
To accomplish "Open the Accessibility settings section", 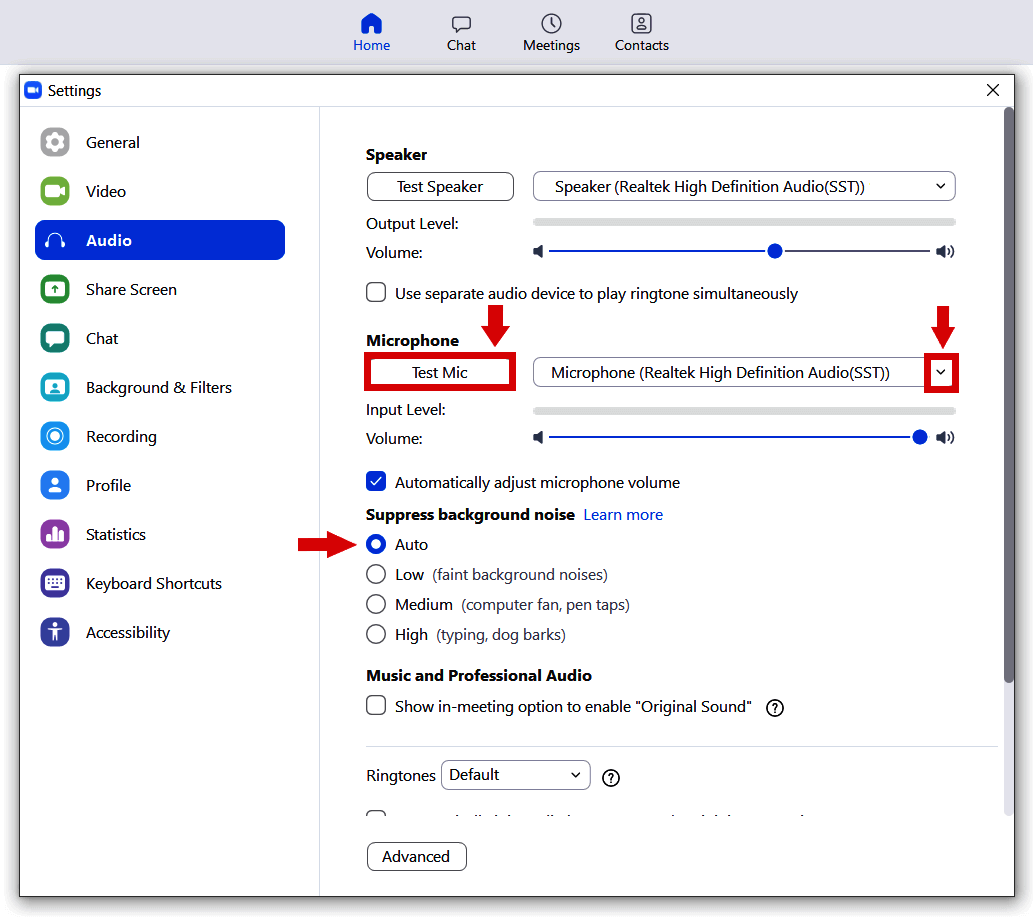I will coord(127,632).
